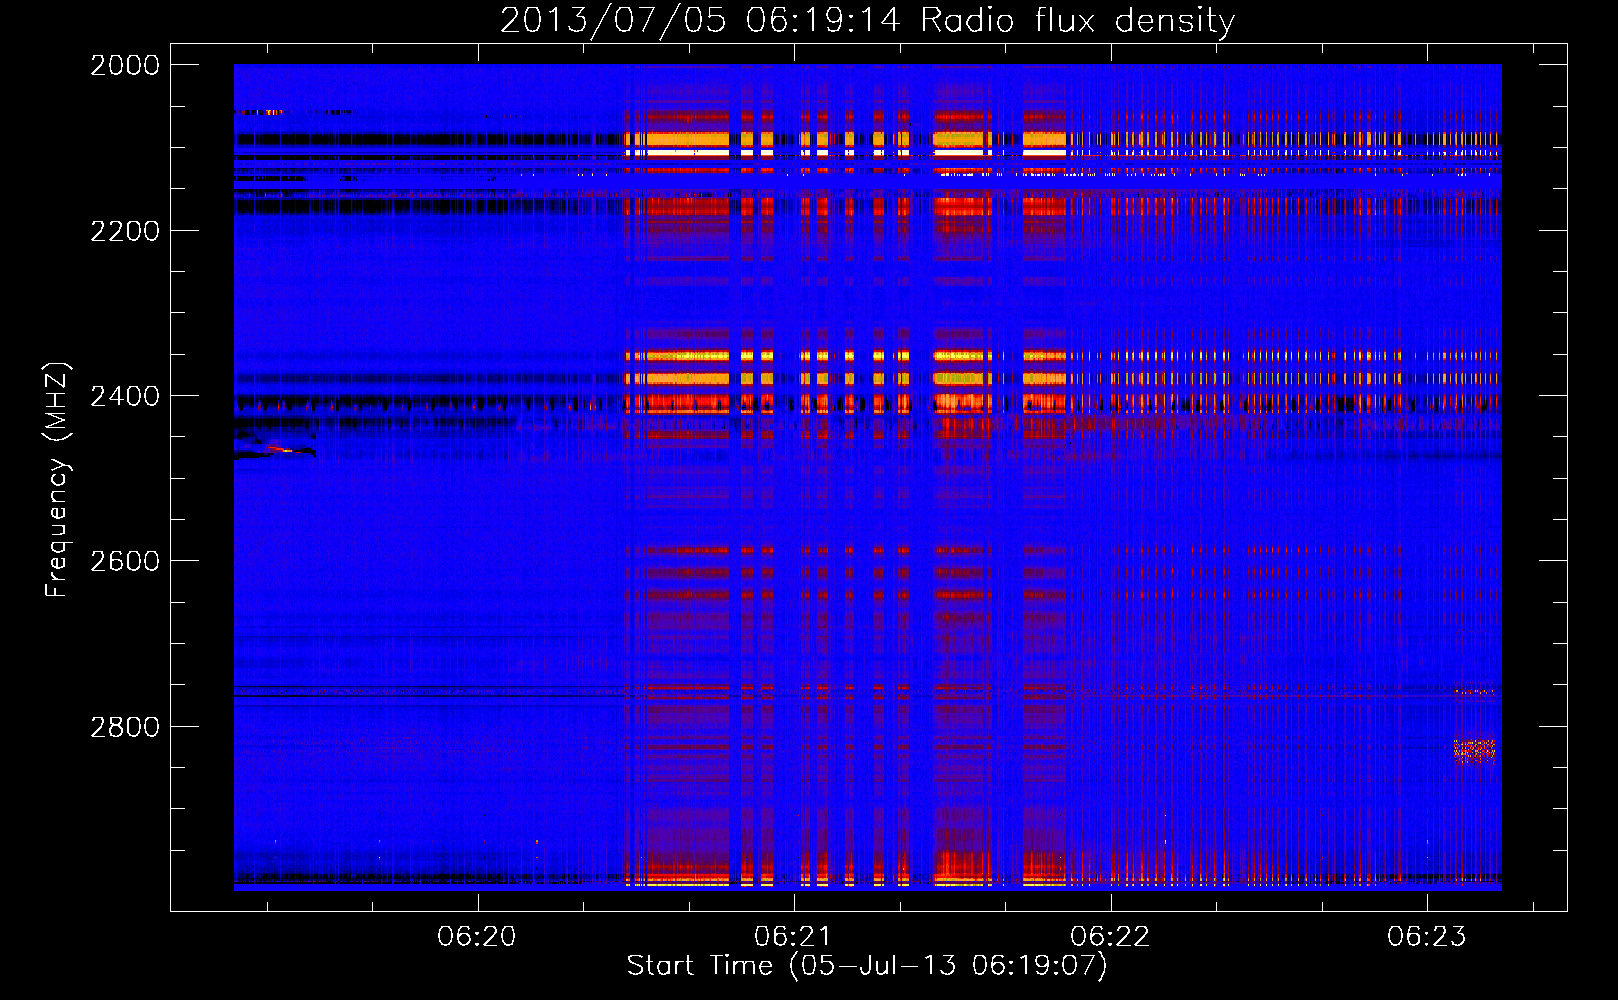Click the 06:22 time tick label

(x=1110, y=936)
